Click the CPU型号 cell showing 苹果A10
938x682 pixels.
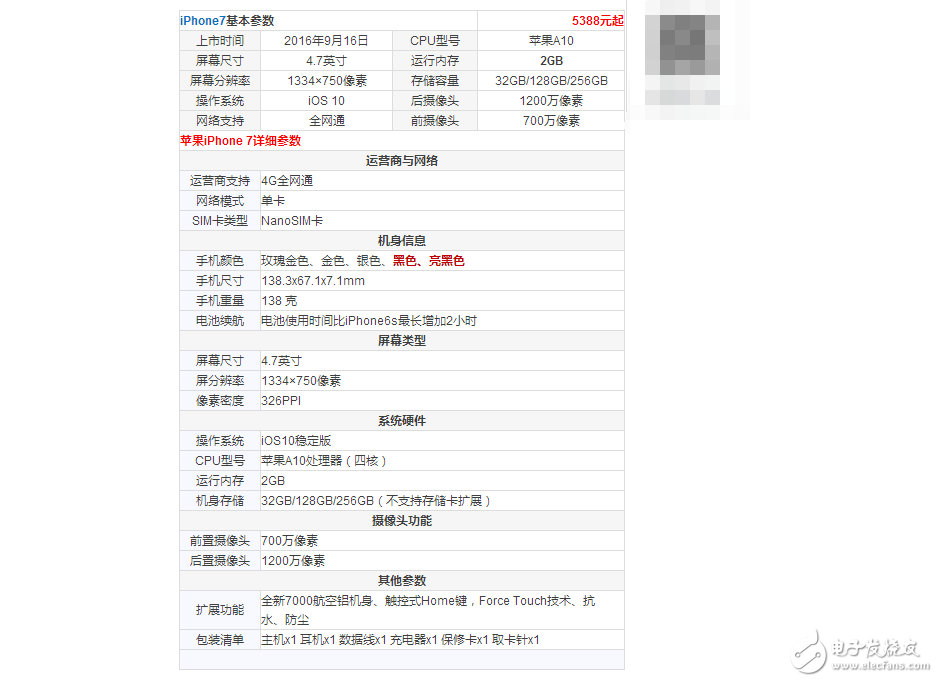click(551, 40)
